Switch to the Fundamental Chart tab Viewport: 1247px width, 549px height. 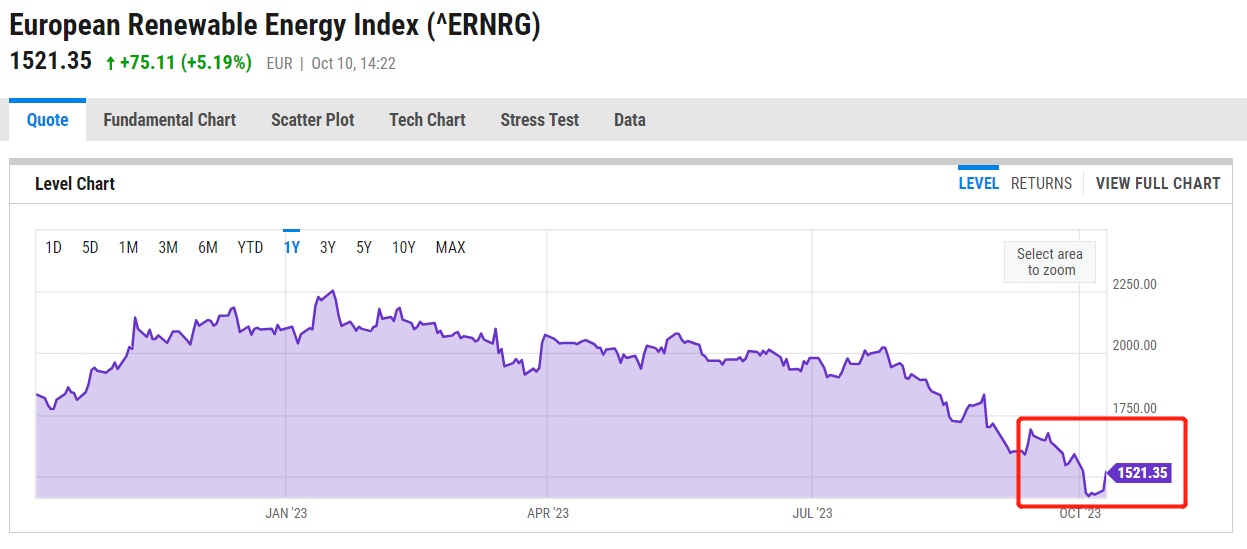[x=170, y=120]
